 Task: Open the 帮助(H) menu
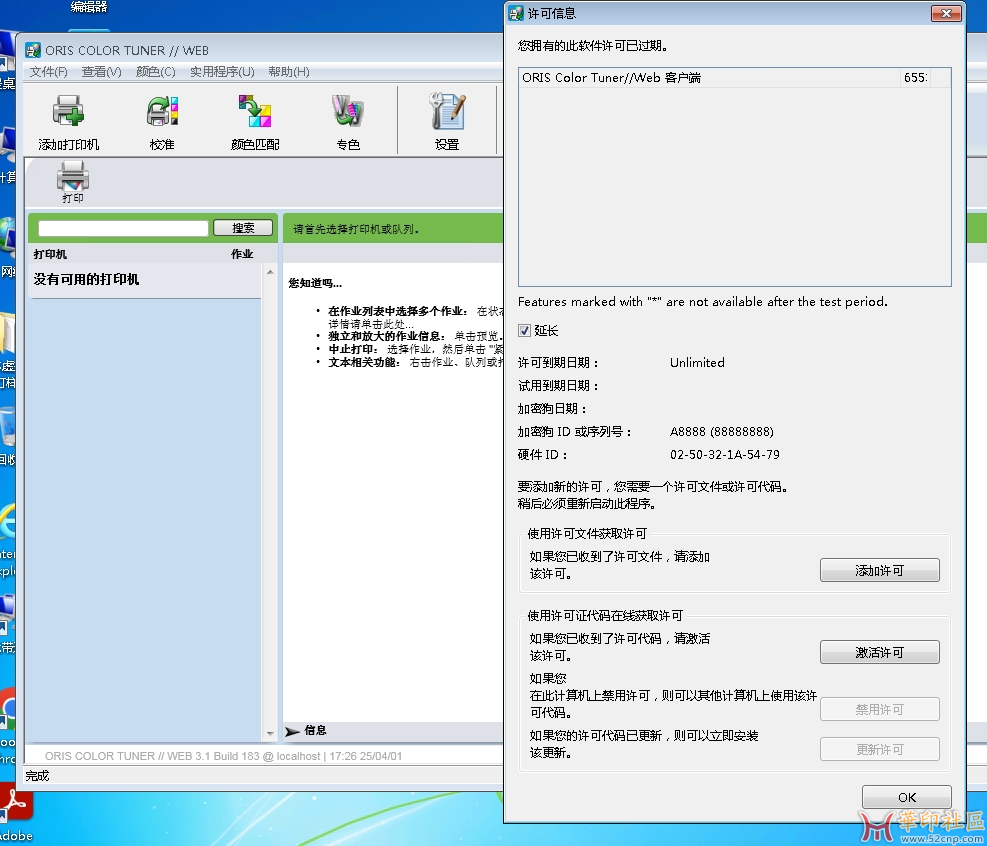point(289,72)
